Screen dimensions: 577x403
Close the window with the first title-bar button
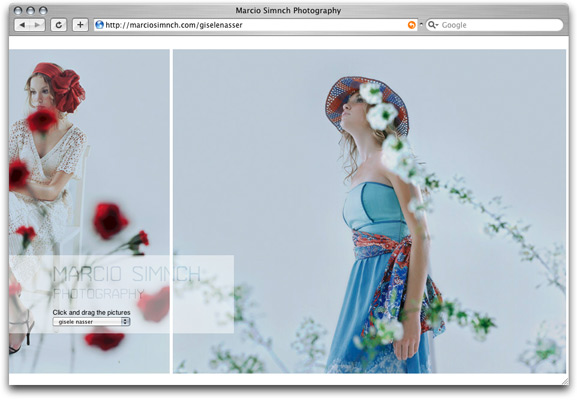click(18, 10)
